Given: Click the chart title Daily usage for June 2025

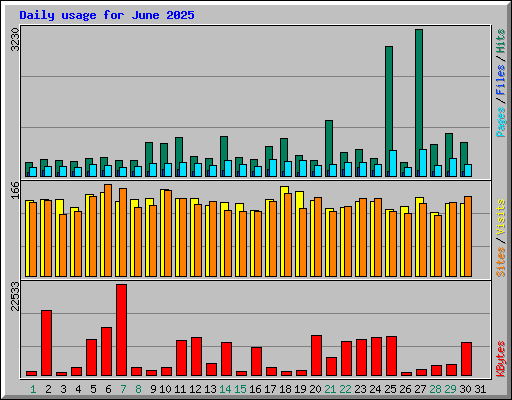Looking at the screenshot, I should pos(107,15).
